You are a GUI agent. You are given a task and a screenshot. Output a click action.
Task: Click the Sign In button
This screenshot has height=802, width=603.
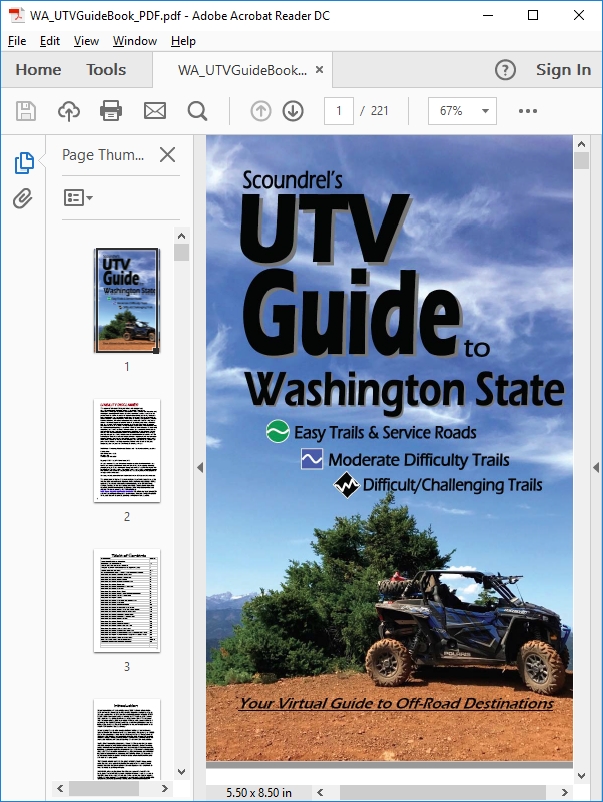563,70
